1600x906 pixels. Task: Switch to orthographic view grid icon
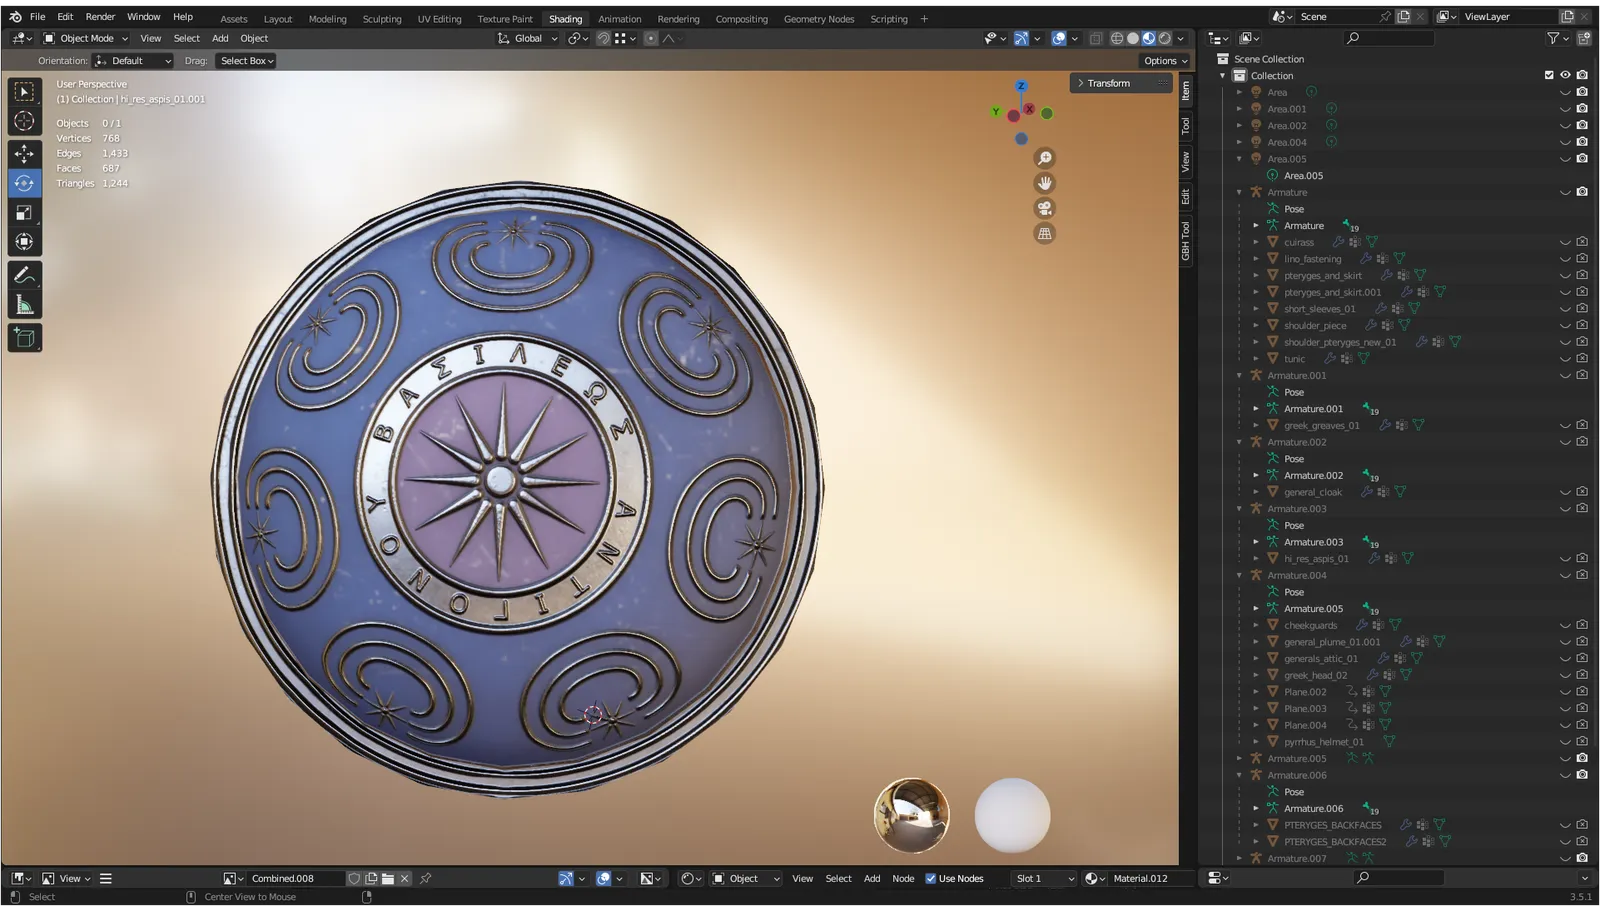(x=1045, y=233)
